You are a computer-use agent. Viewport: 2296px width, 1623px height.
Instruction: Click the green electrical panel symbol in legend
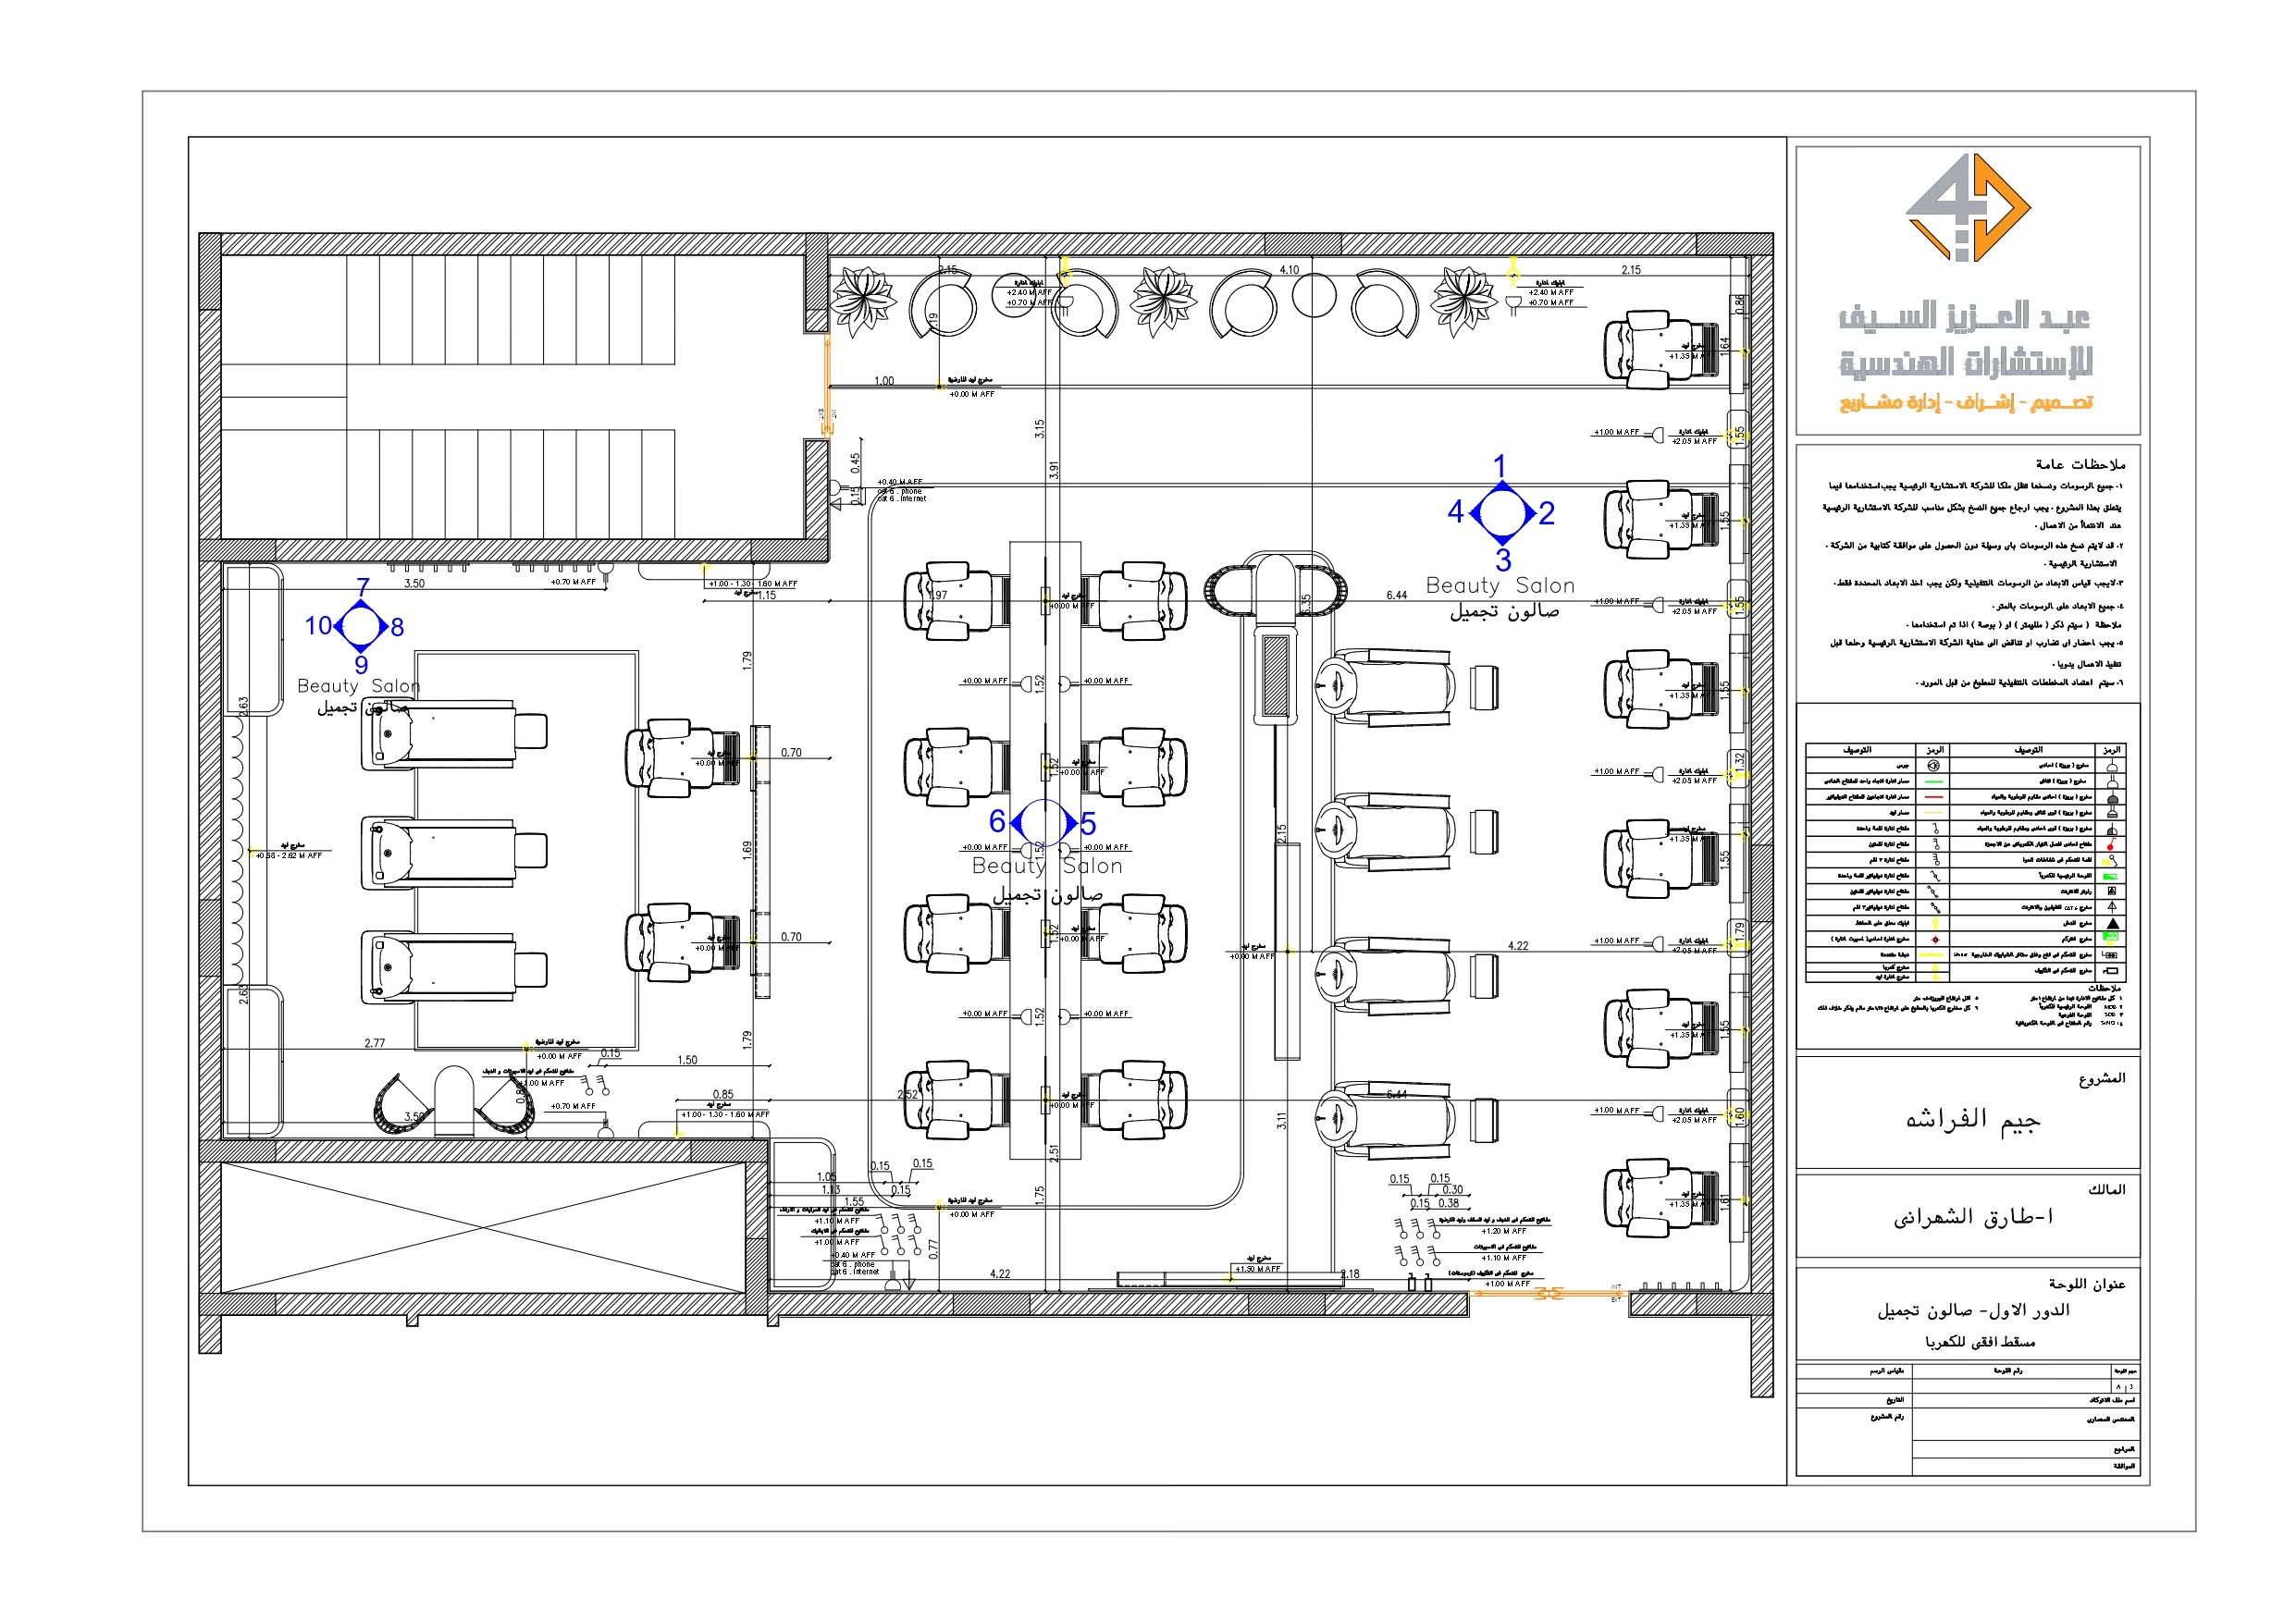[x=2111, y=876]
